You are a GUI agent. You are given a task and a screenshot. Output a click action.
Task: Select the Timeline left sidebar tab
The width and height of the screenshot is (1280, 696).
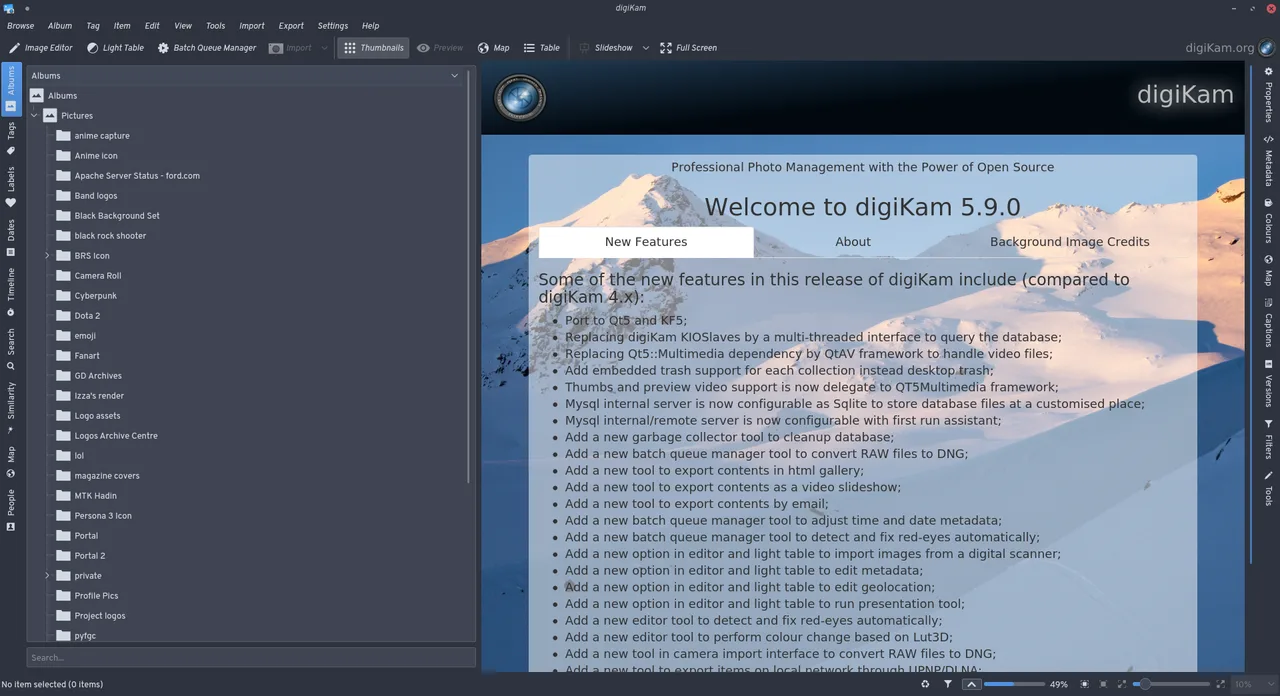[x=11, y=292]
